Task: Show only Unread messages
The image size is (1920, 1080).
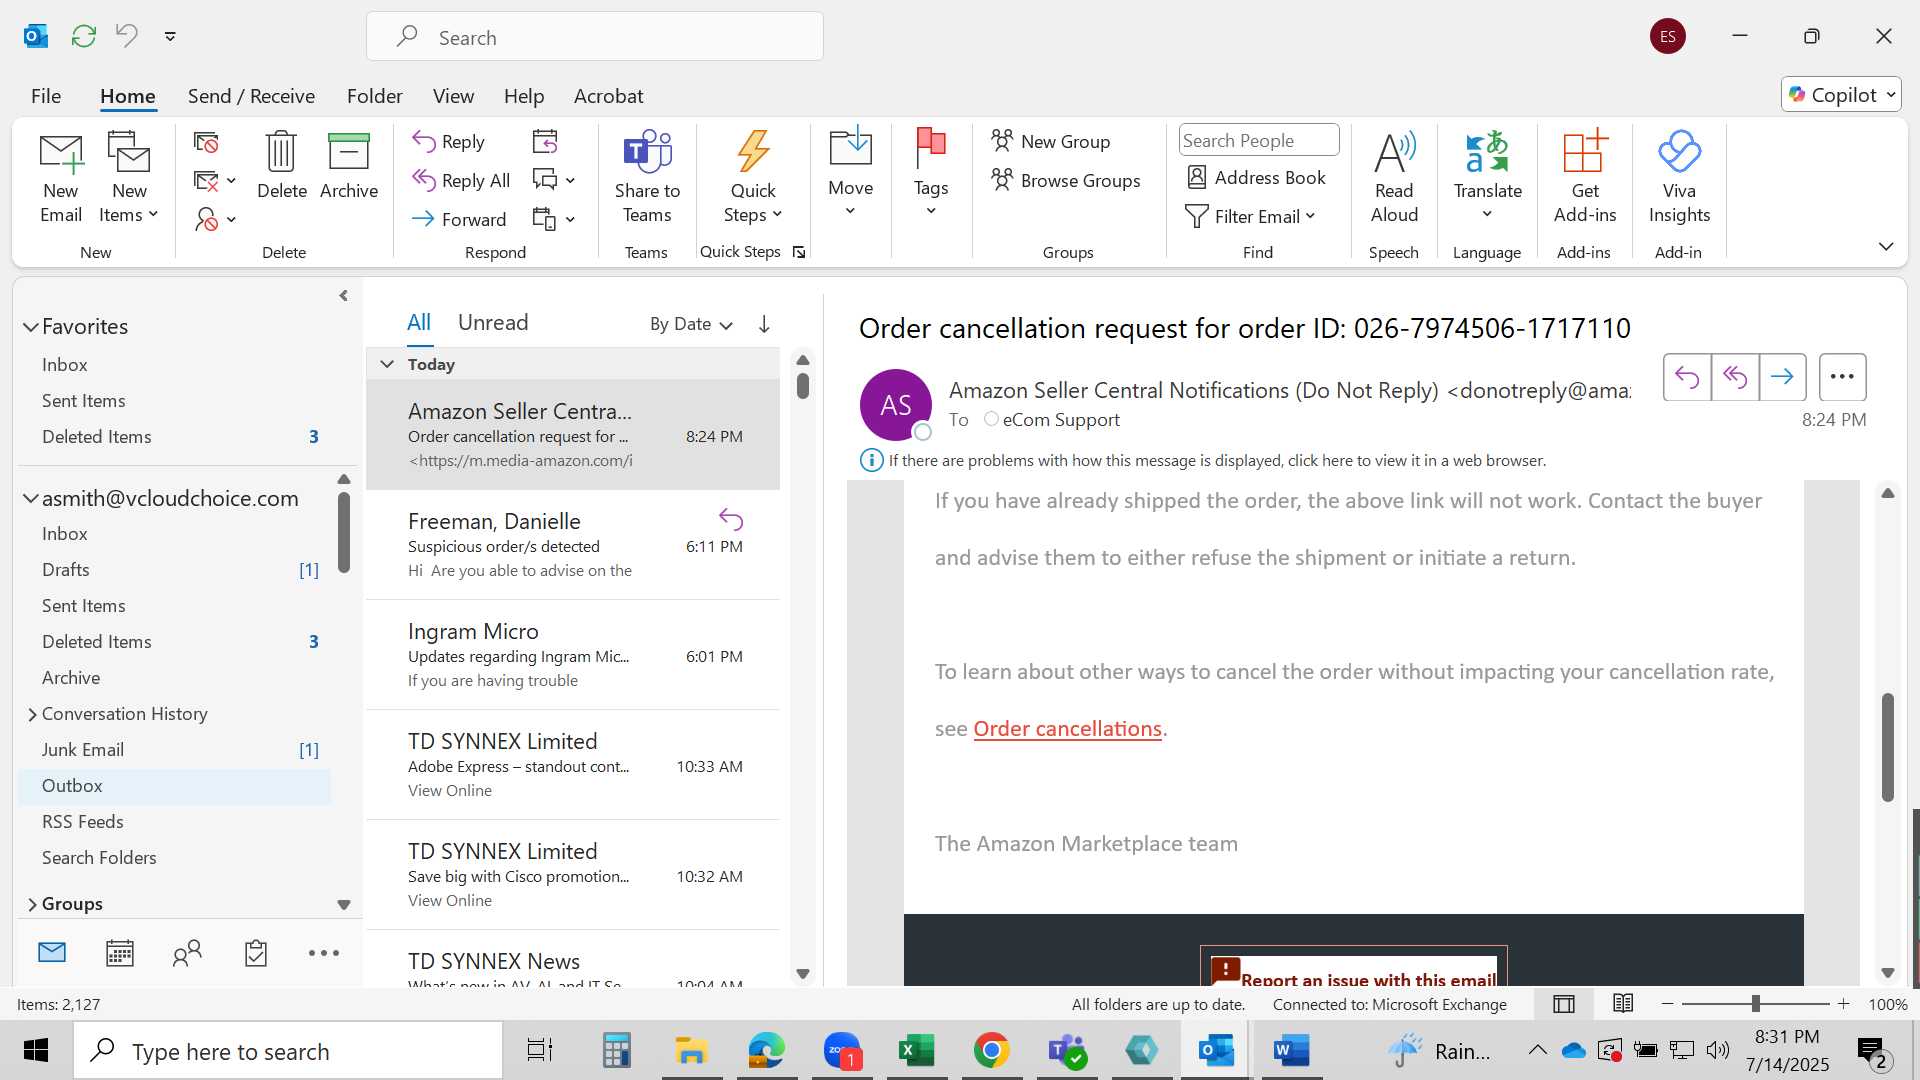Action: pos(493,322)
